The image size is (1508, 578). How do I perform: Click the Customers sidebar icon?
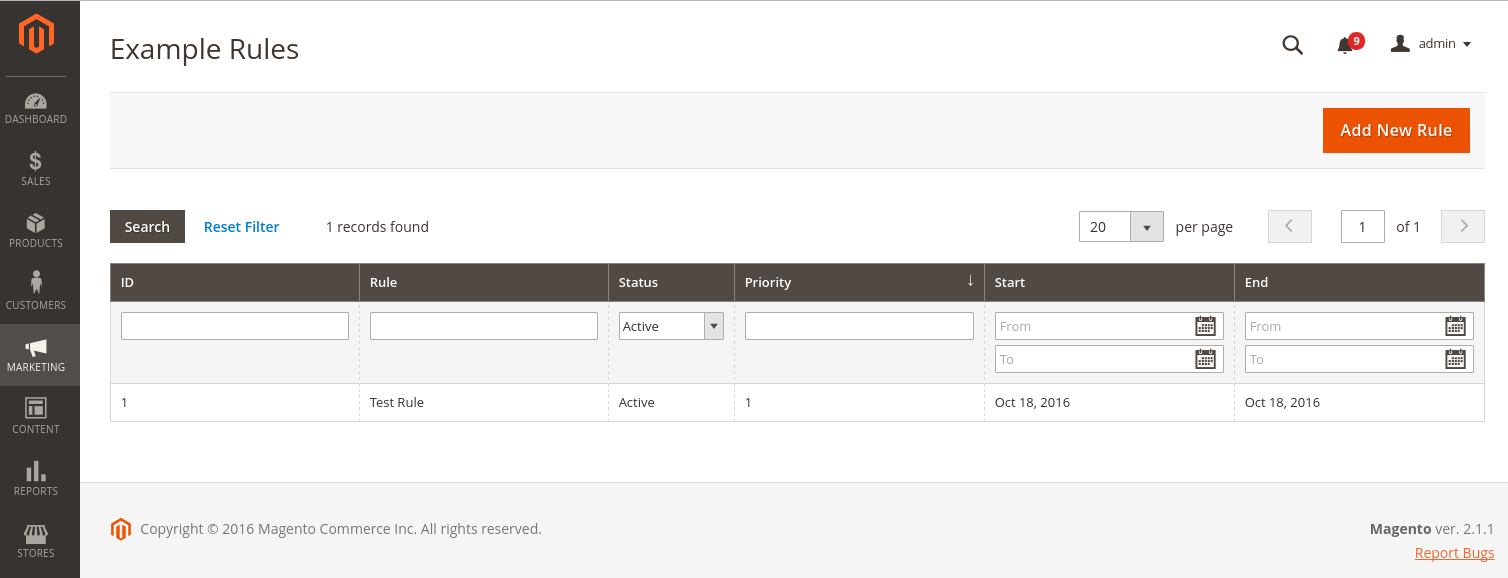pyautogui.click(x=36, y=293)
